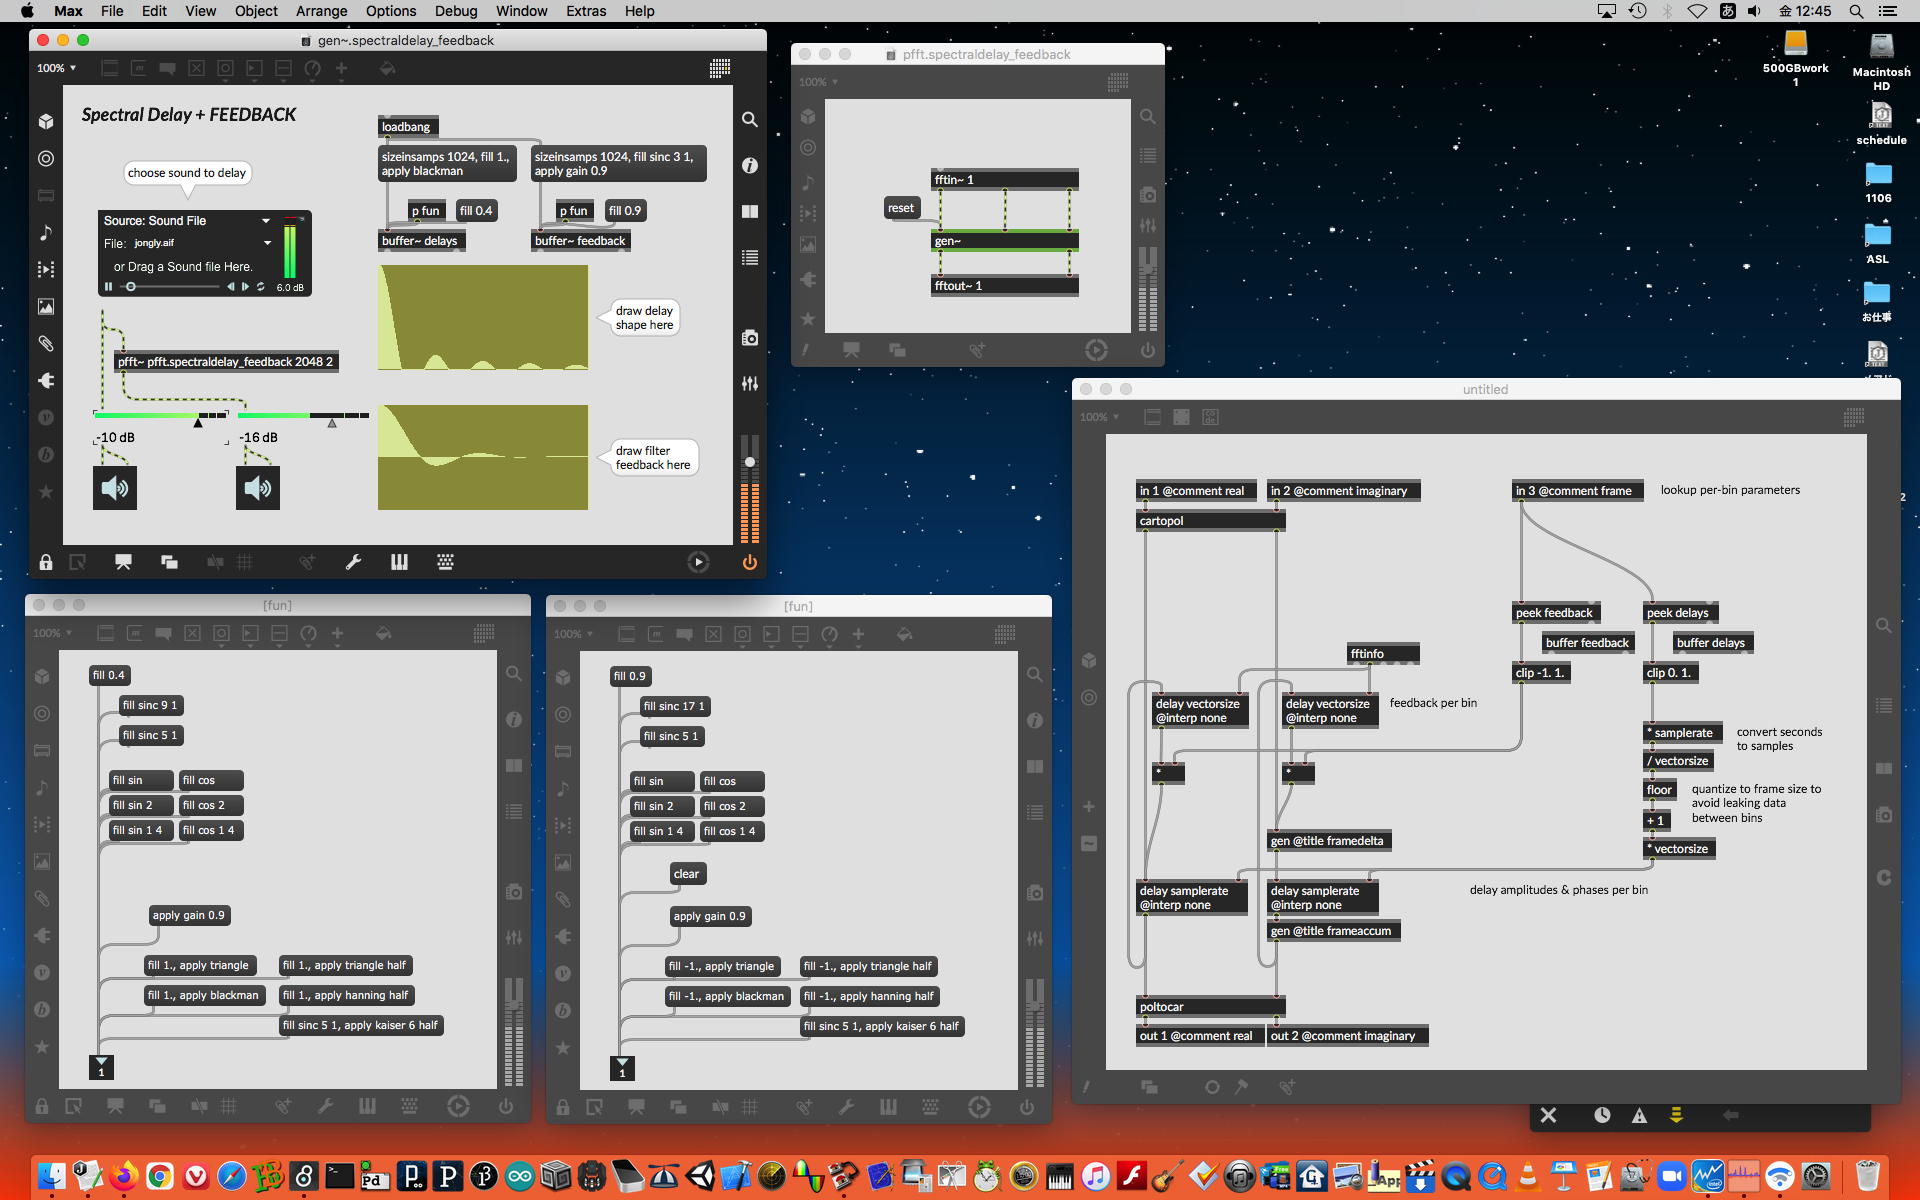Open the Extras menu
1920x1200 pixels.
585,11
